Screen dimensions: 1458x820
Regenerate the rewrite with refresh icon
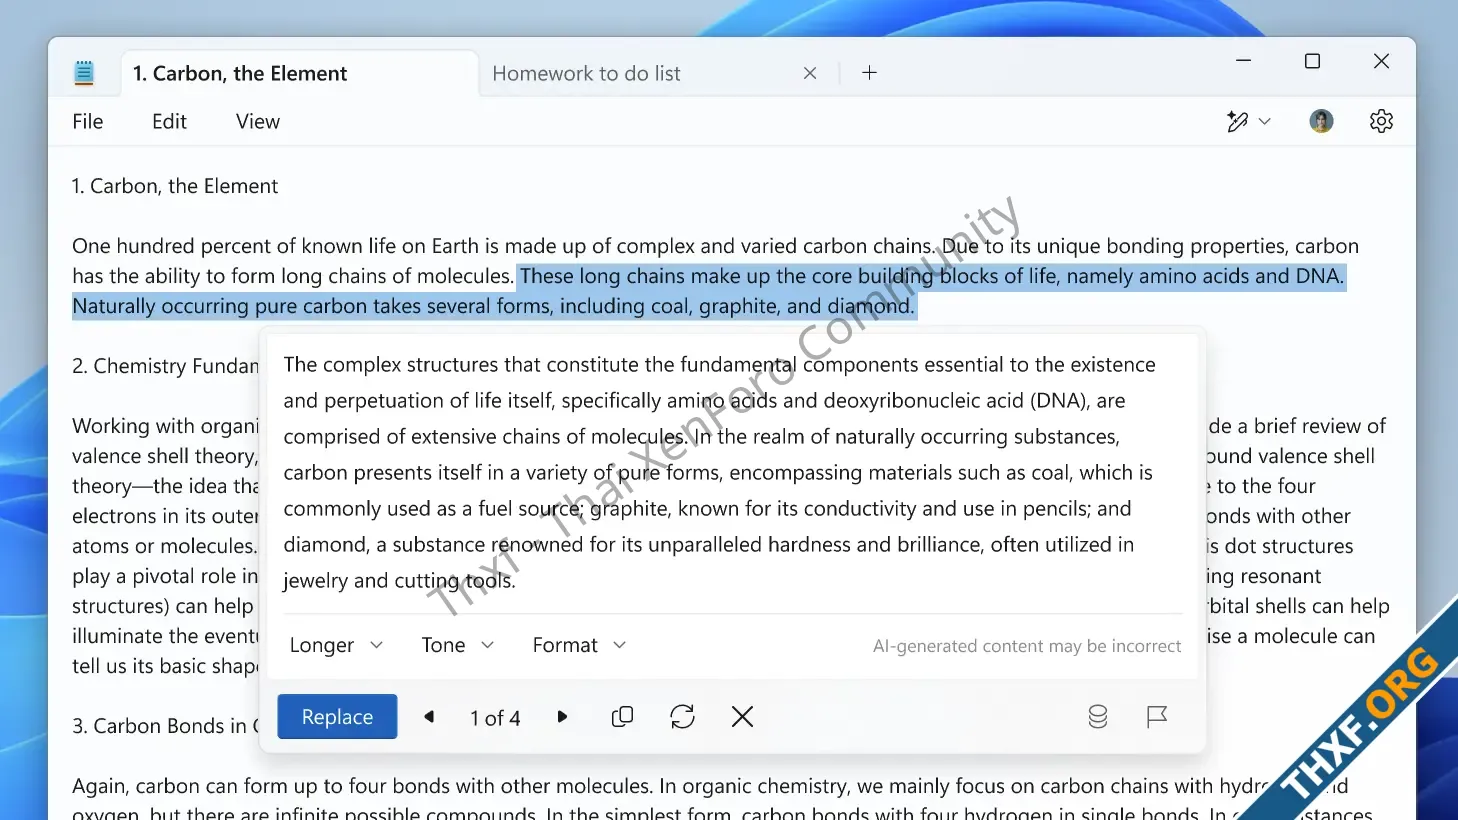coord(682,717)
